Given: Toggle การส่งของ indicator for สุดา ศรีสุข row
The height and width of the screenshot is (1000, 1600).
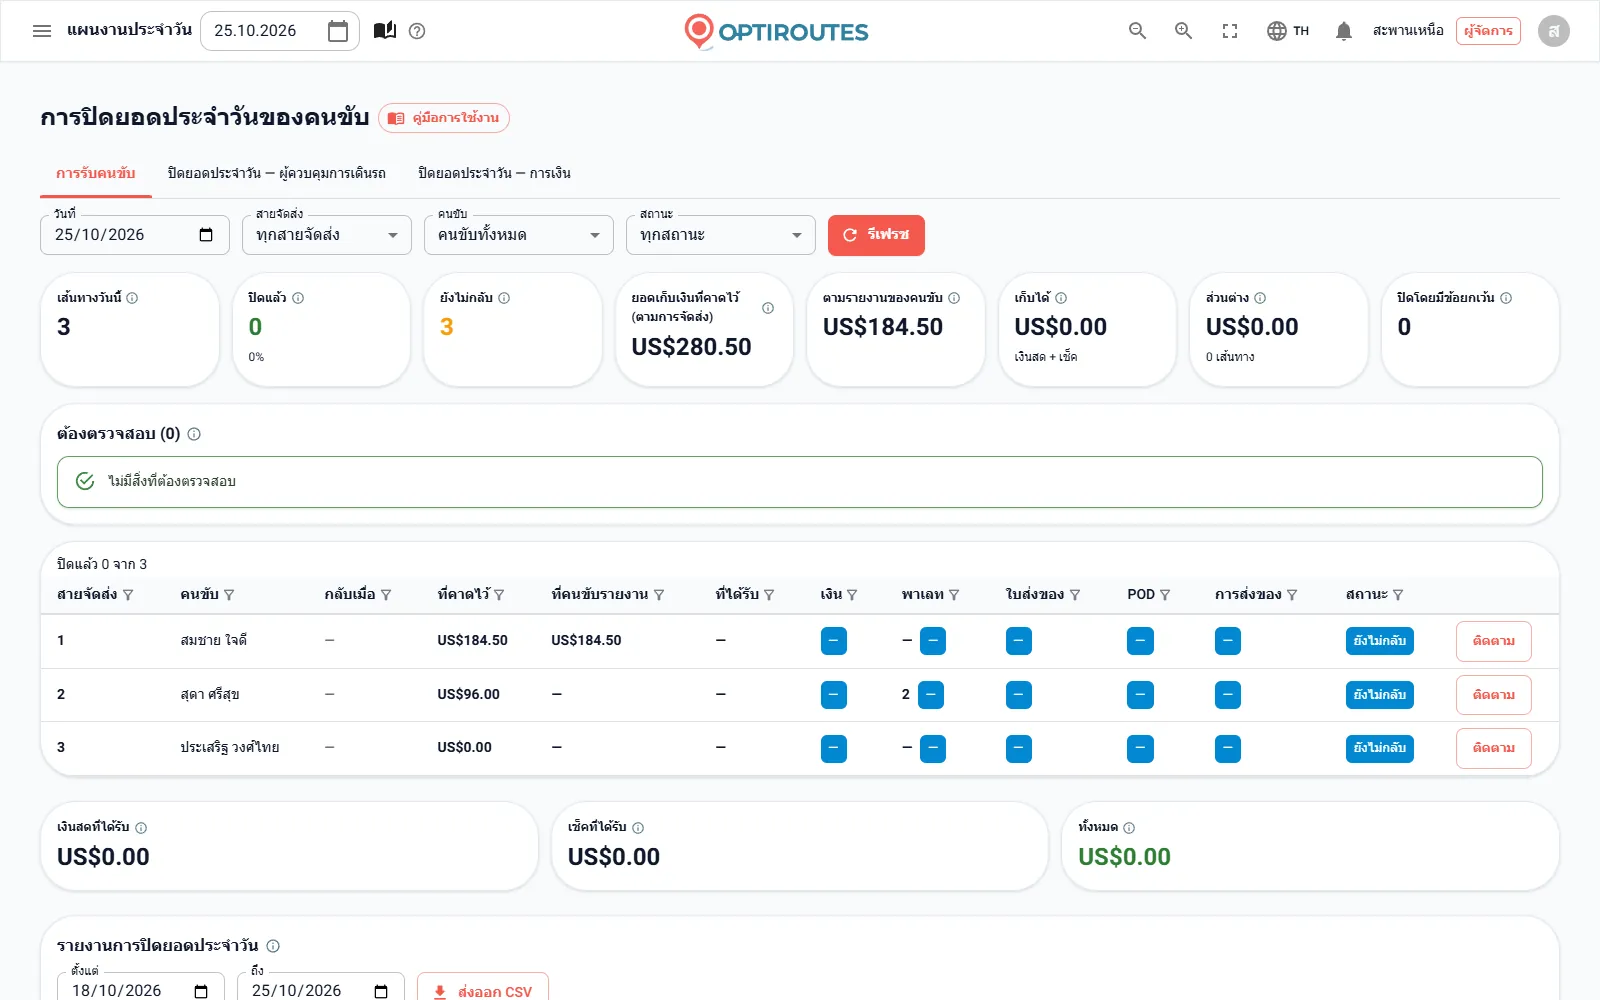Looking at the screenshot, I should click(x=1228, y=695).
